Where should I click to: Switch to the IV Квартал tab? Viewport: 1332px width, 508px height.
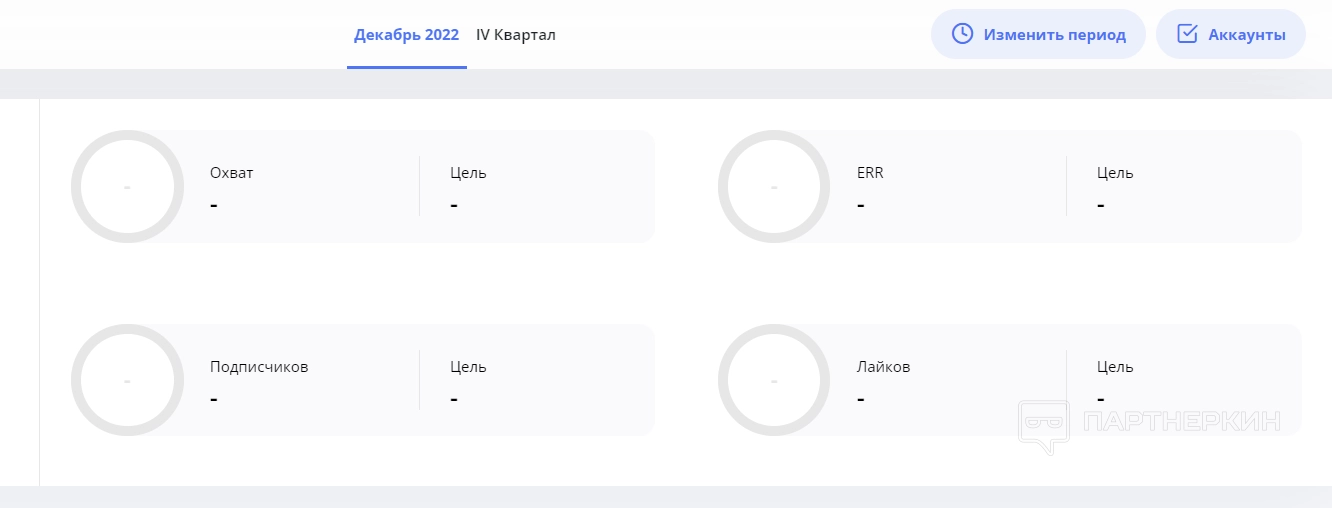516,35
